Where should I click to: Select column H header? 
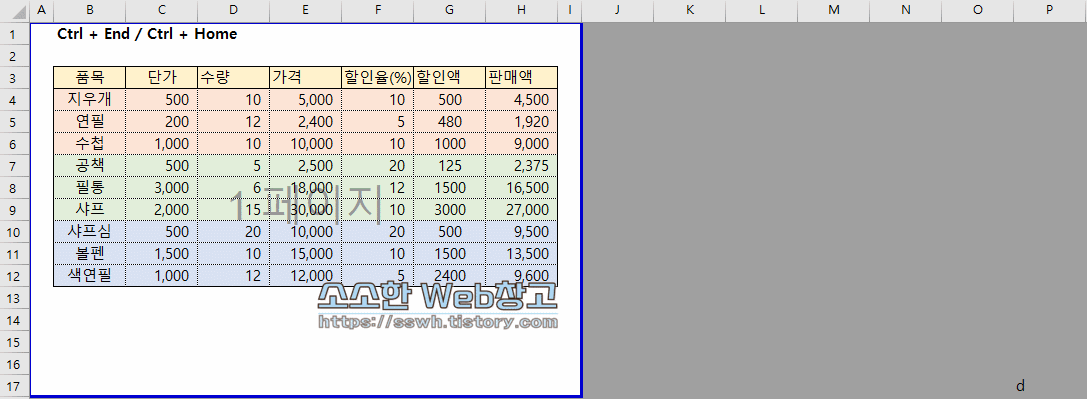(x=522, y=10)
